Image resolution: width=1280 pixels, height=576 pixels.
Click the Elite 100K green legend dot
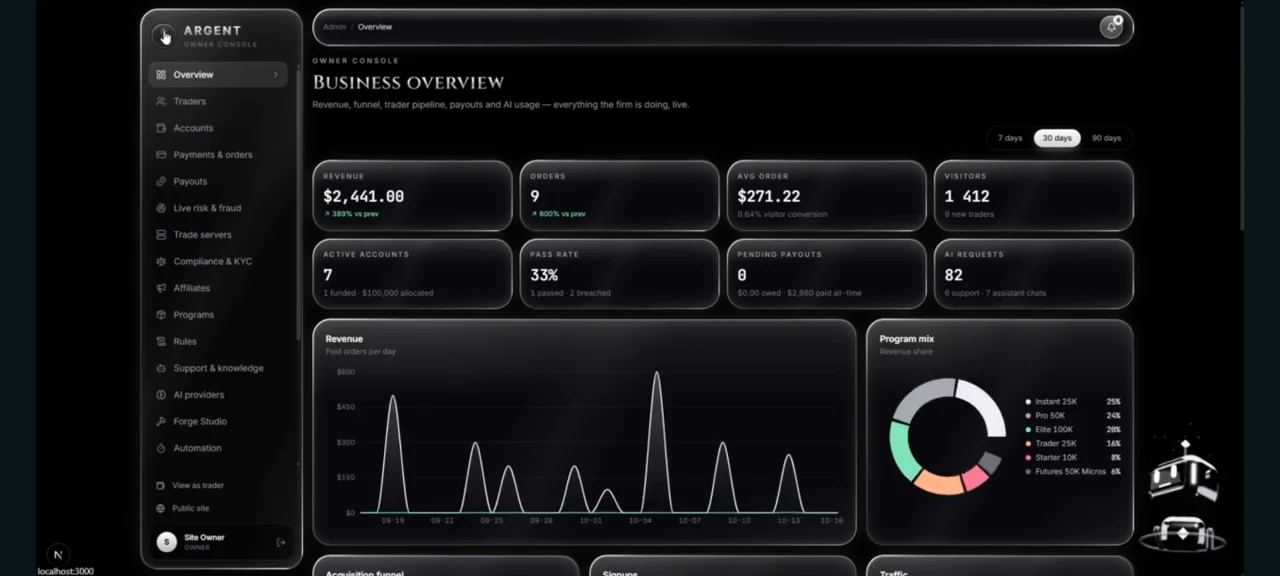click(1028, 430)
